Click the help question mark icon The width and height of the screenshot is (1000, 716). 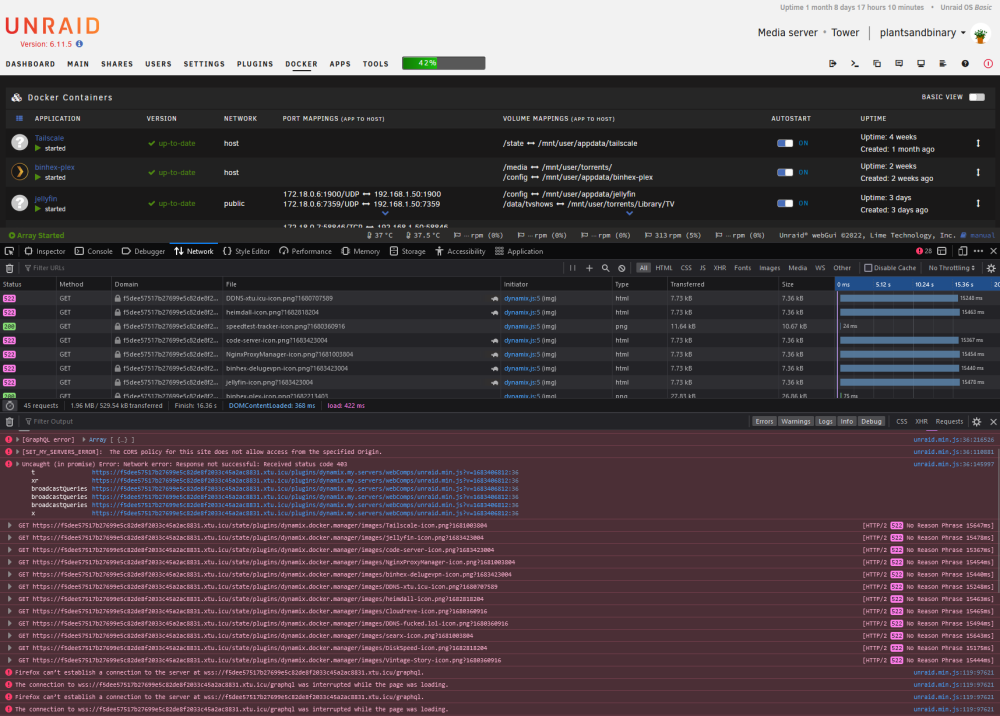tap(965, 64)
